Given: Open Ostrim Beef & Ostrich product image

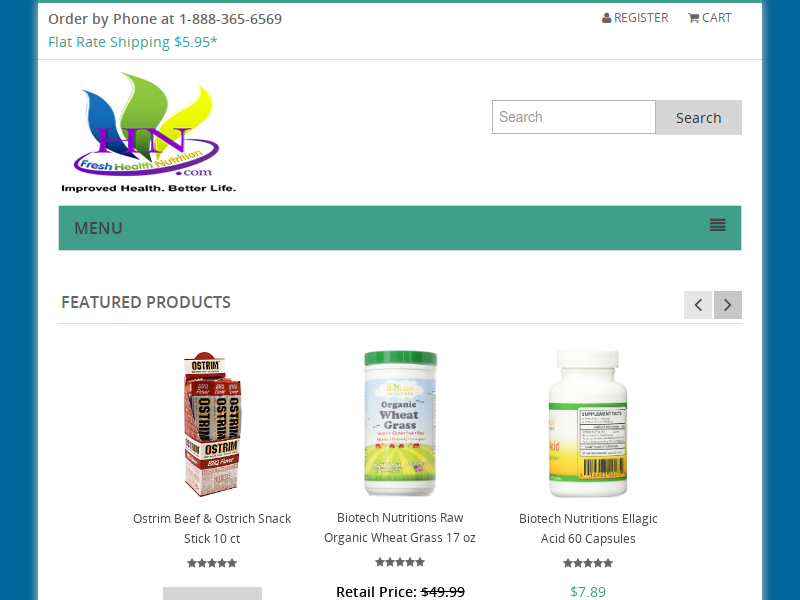Looking at the screenshot, I should click(212, 423).
